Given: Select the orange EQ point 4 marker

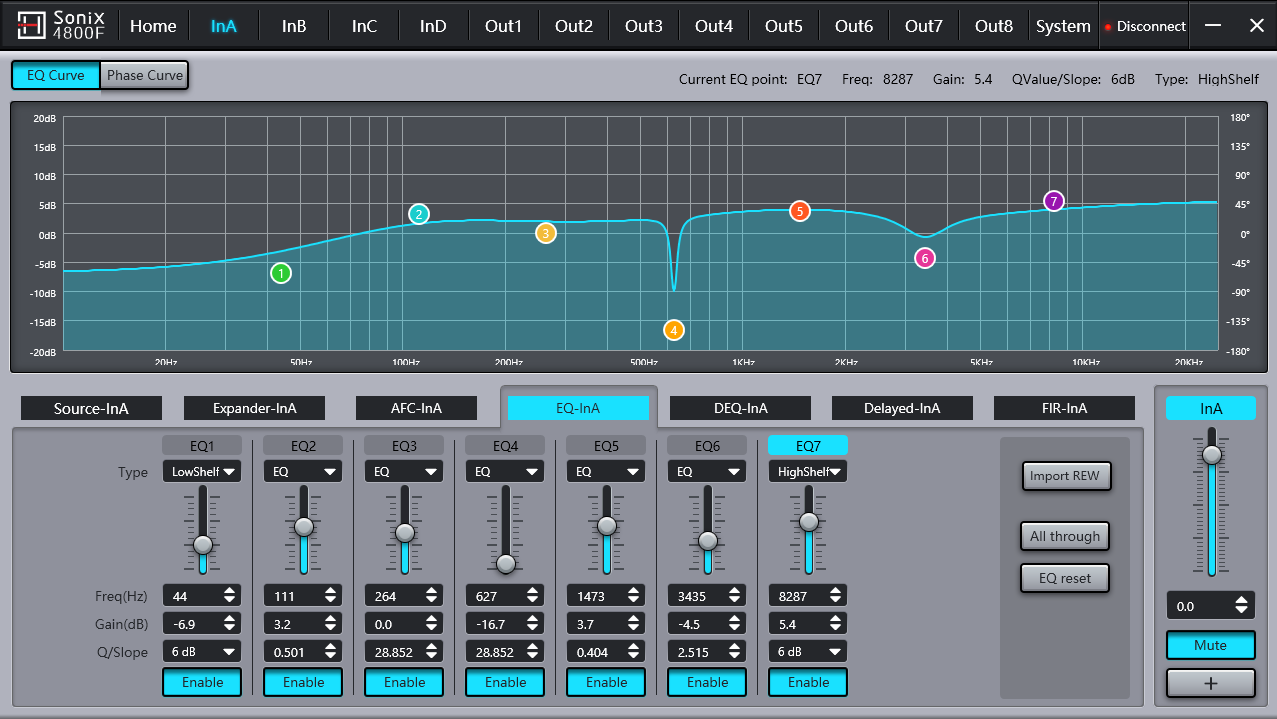Looking at the screenshot, I should click(x=674, y=330).
